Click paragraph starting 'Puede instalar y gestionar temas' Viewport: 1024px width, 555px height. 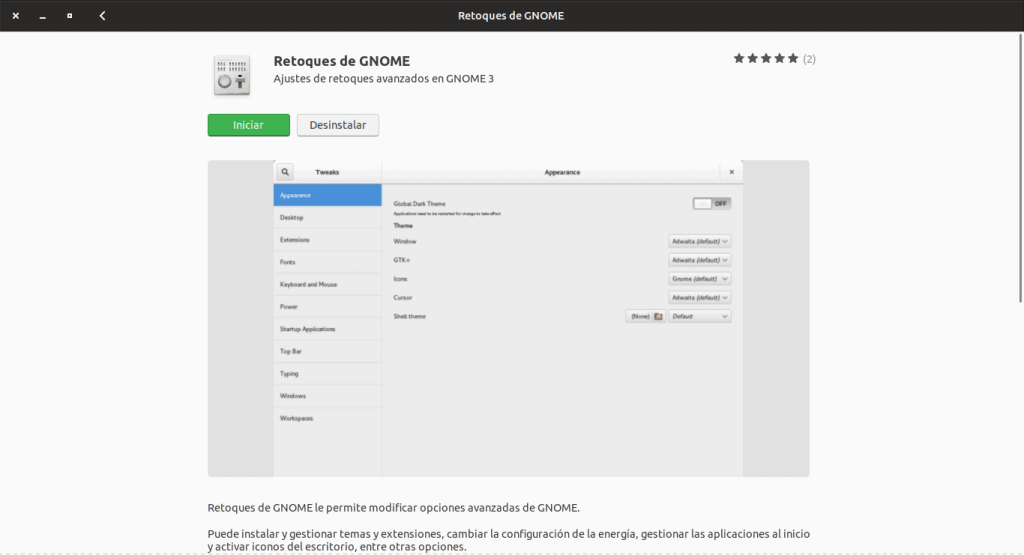pos(508,540)
